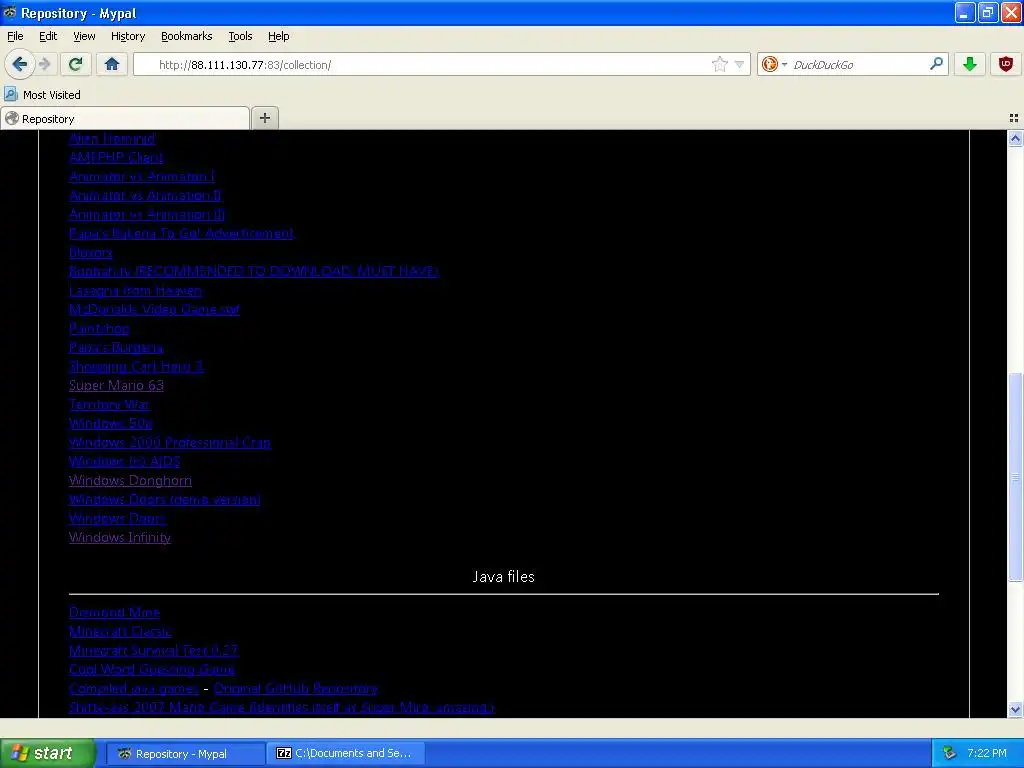This screenshot has height=768, width=1024.
Task: Open the Tools menu
Action: [x=240, y=36]
